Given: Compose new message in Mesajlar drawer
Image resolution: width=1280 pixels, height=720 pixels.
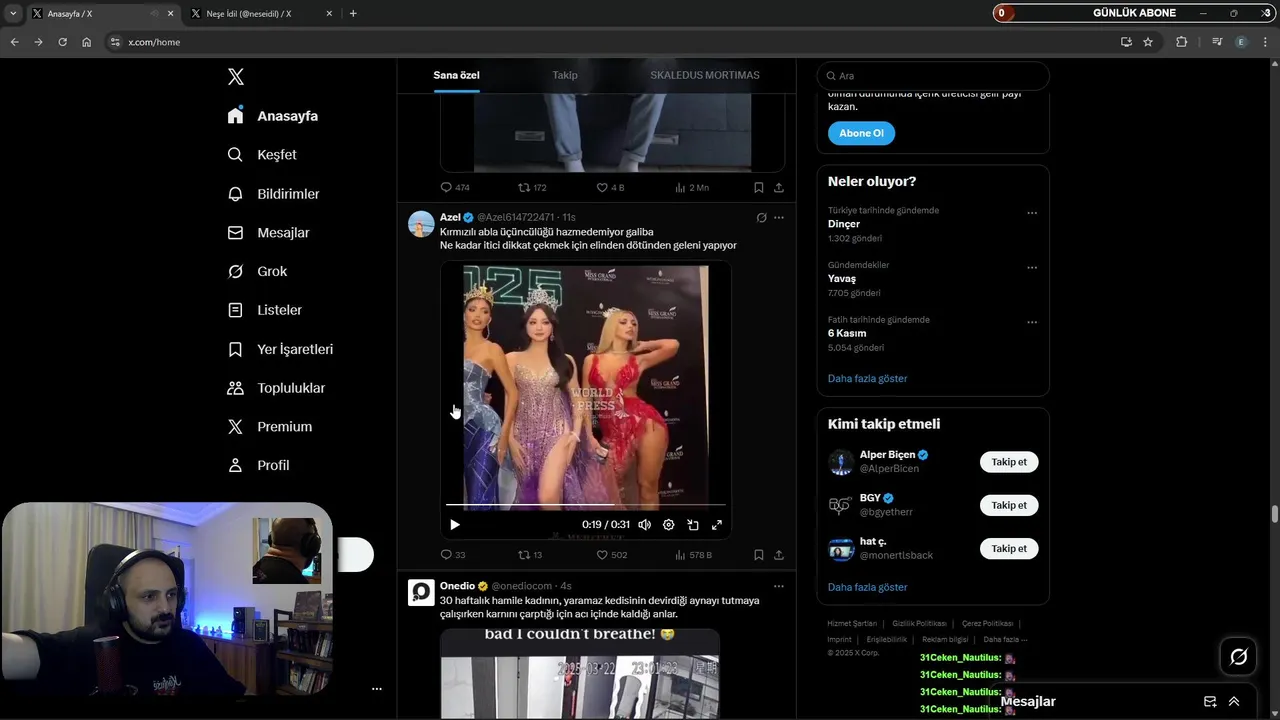Looking at the screenshot, I should (x=1210, y=702).
